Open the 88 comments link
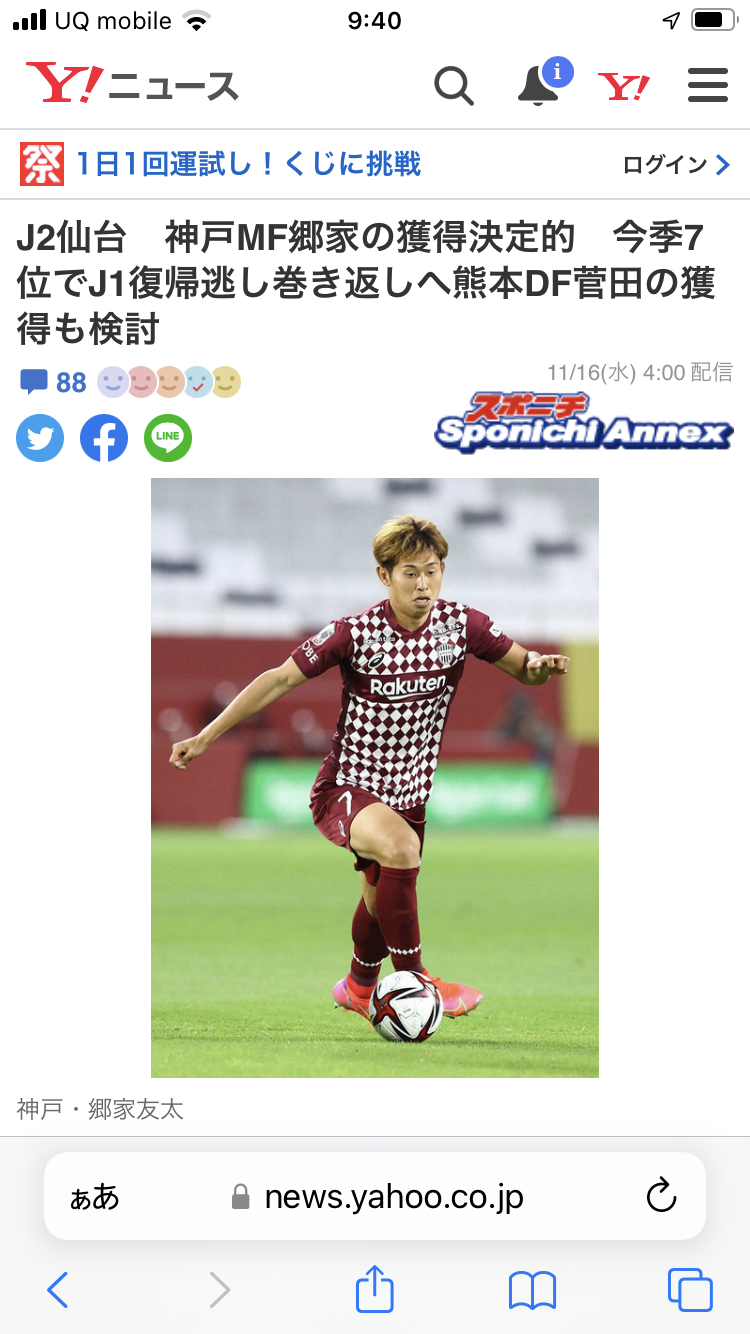This screenshot has width=750, height=1334. 54,382
